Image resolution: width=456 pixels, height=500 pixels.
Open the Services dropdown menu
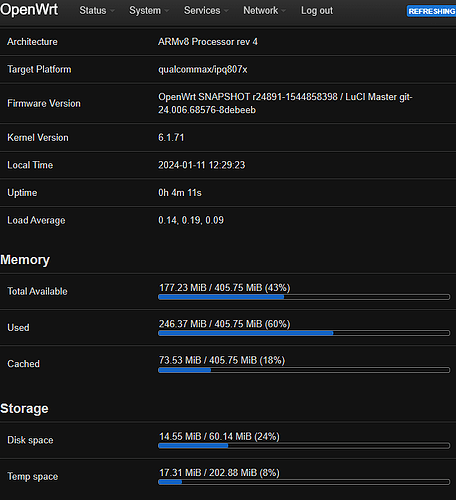206,11
